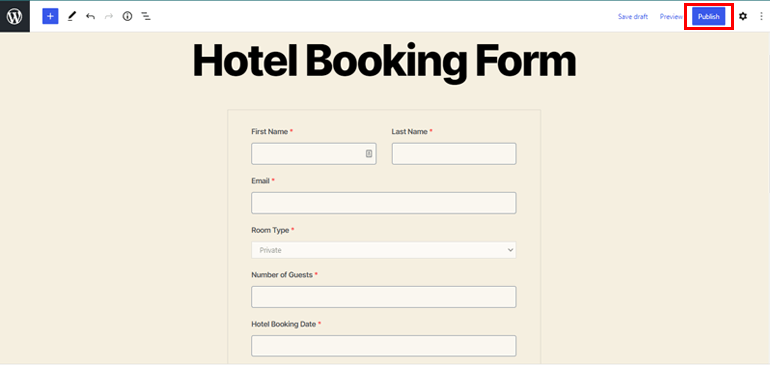Click the redo arrow icon

tap(109, 16)
